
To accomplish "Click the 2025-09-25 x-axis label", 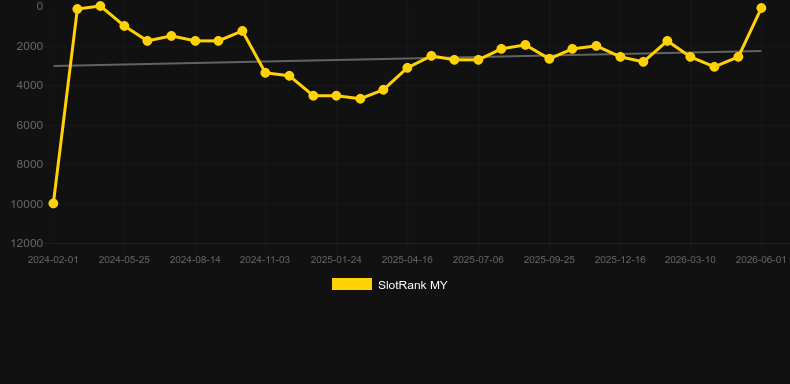I will coord(549,260).
